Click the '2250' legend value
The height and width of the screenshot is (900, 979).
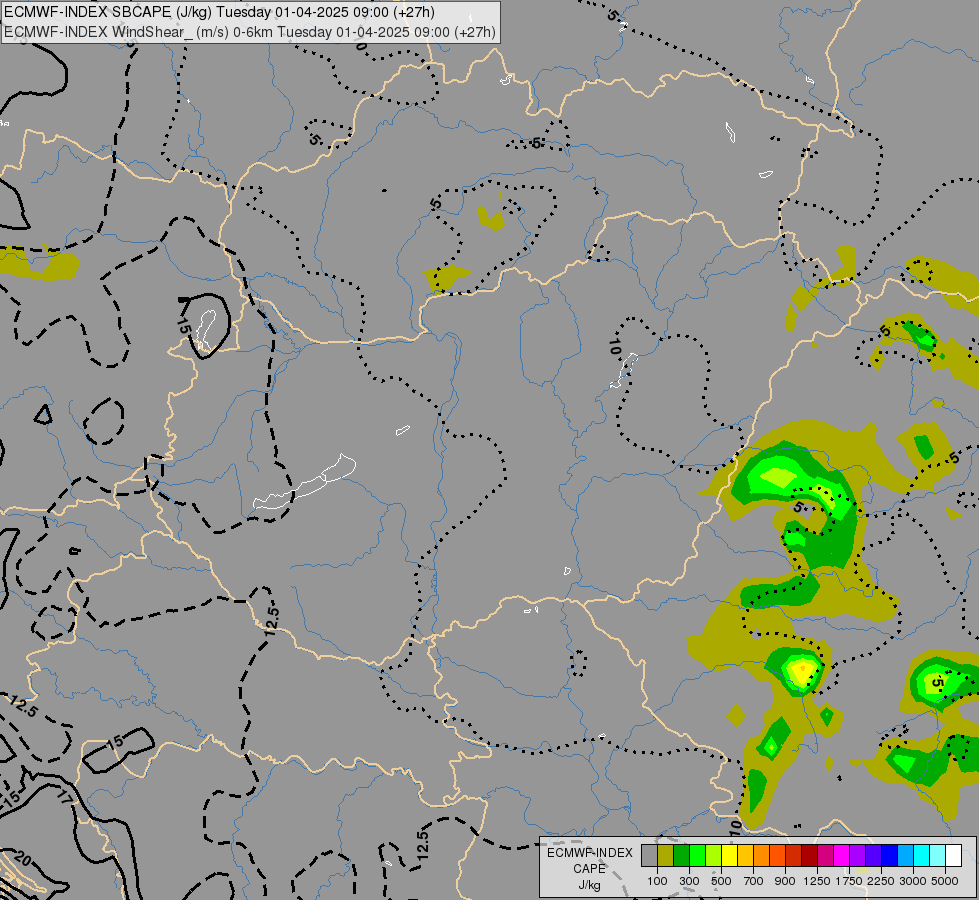coord(881,881)
